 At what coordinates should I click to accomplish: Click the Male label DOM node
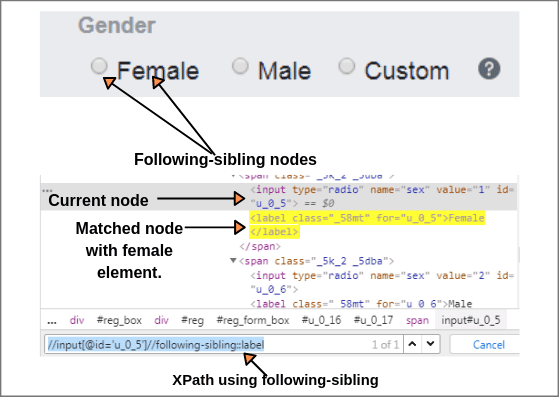point(361,304)
